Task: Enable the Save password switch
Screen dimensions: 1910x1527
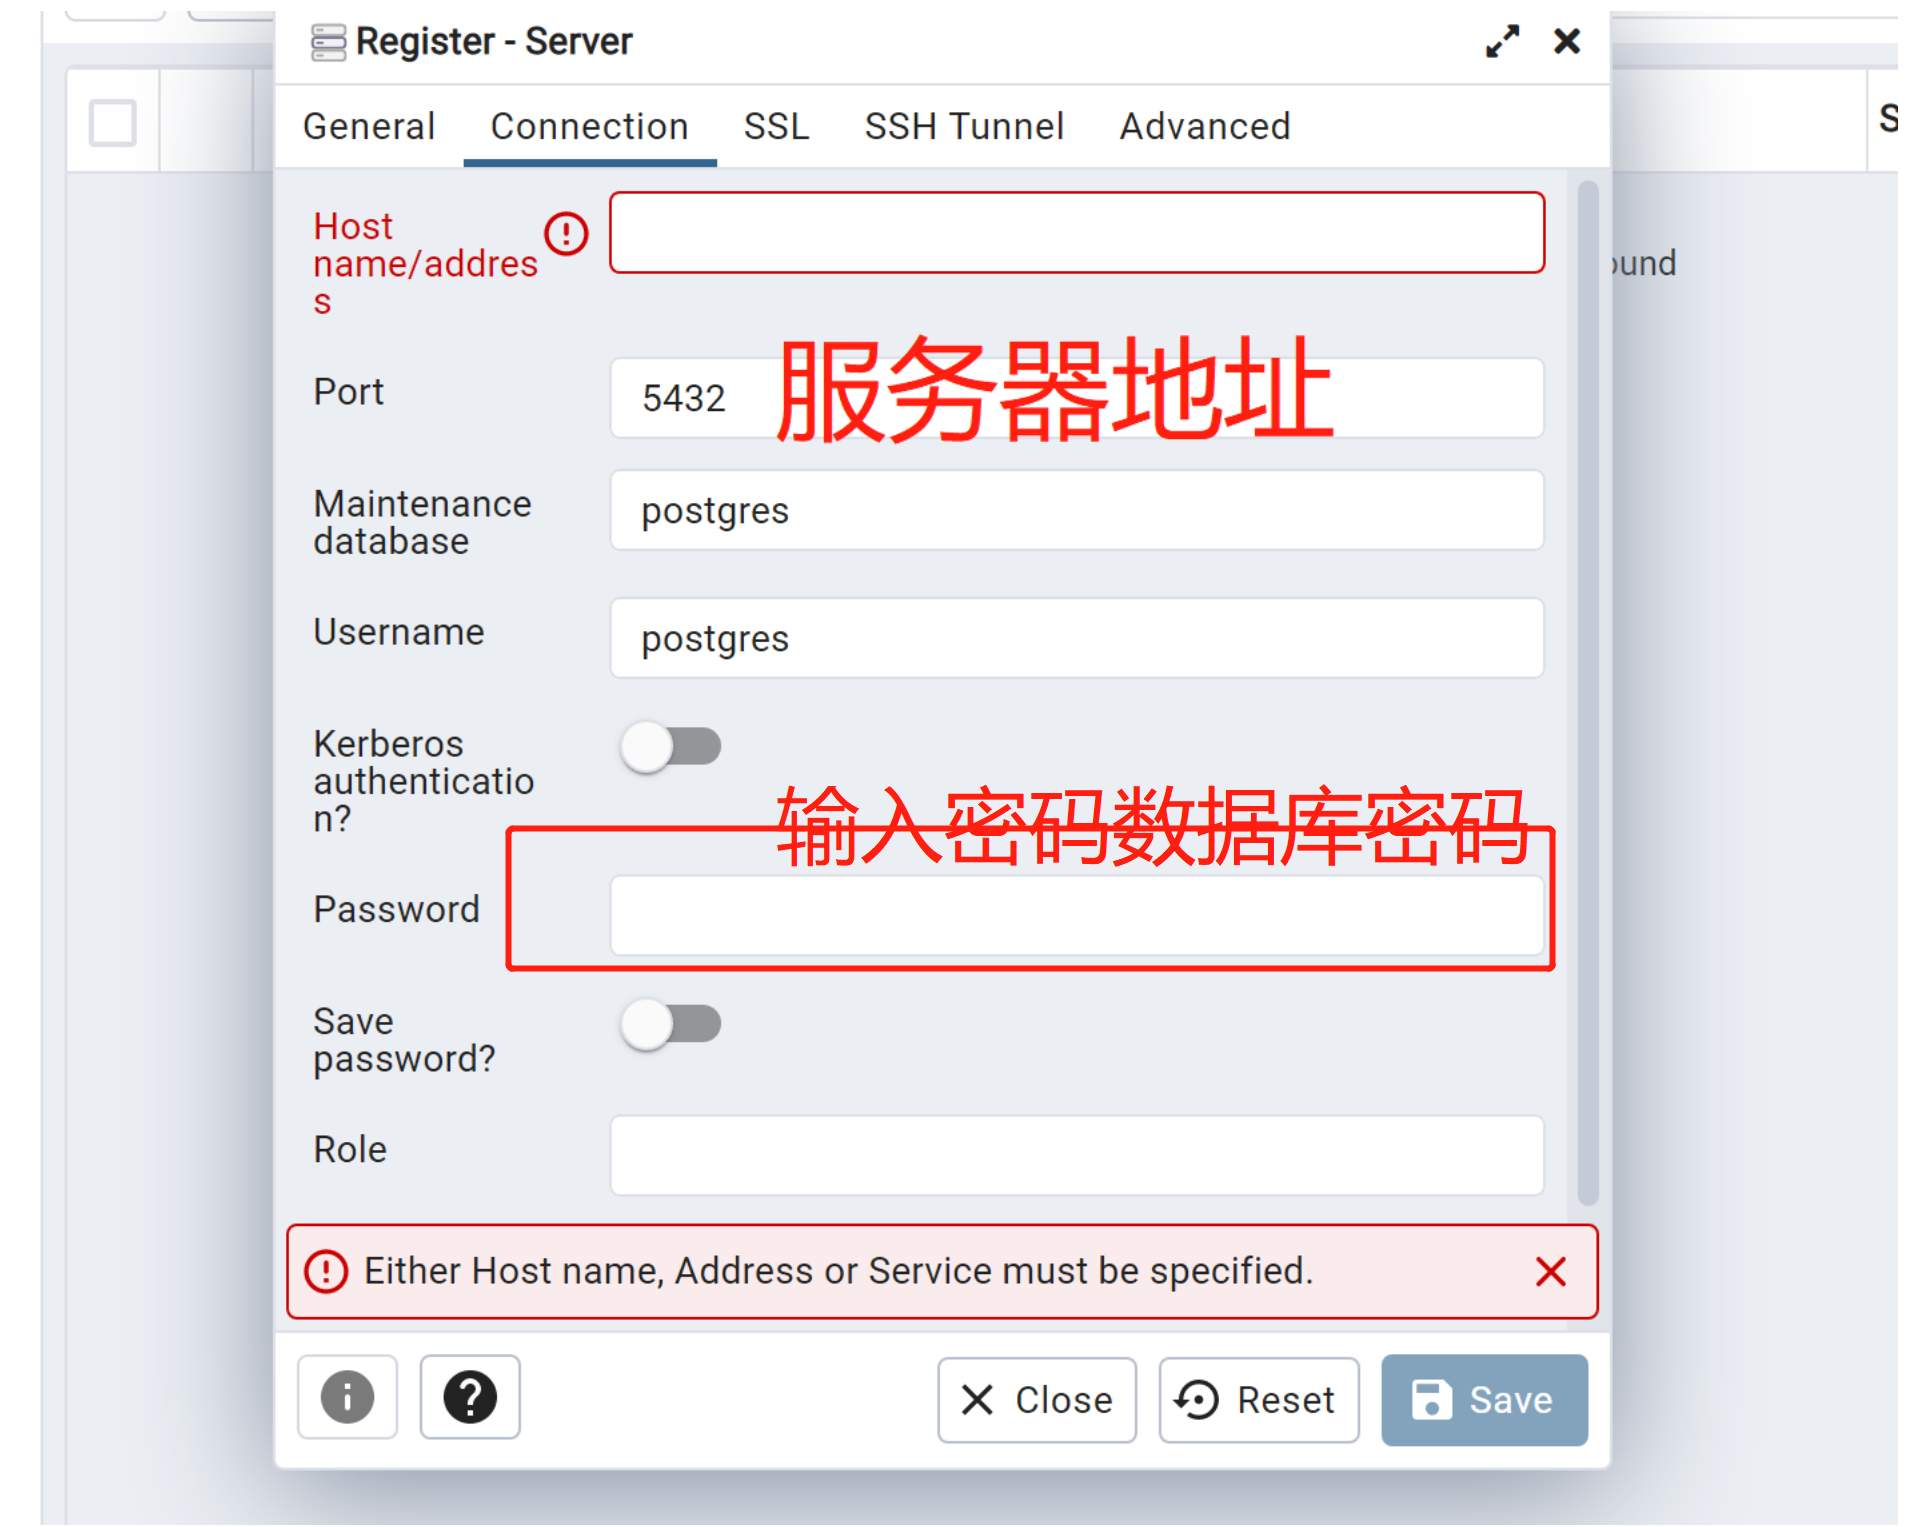Action: pos(670,1025)
